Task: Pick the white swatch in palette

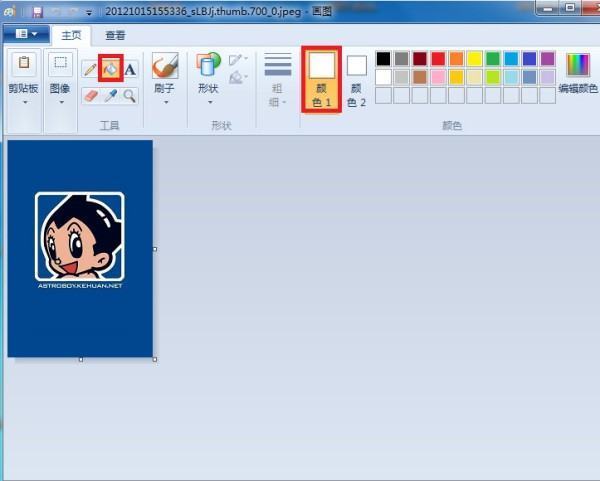Action: [383, 77]
